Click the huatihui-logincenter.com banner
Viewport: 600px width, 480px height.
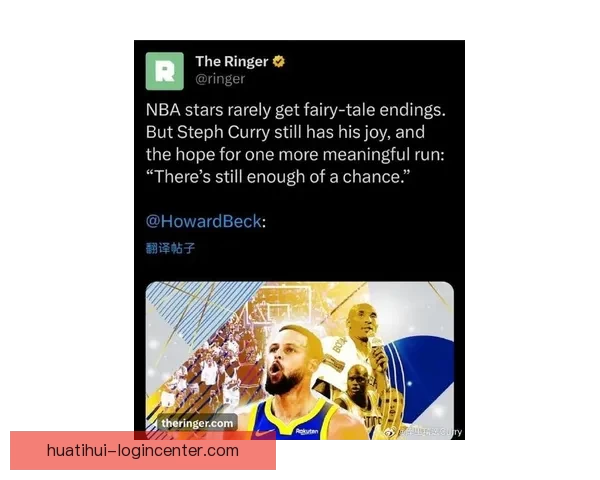pos(143,451)
